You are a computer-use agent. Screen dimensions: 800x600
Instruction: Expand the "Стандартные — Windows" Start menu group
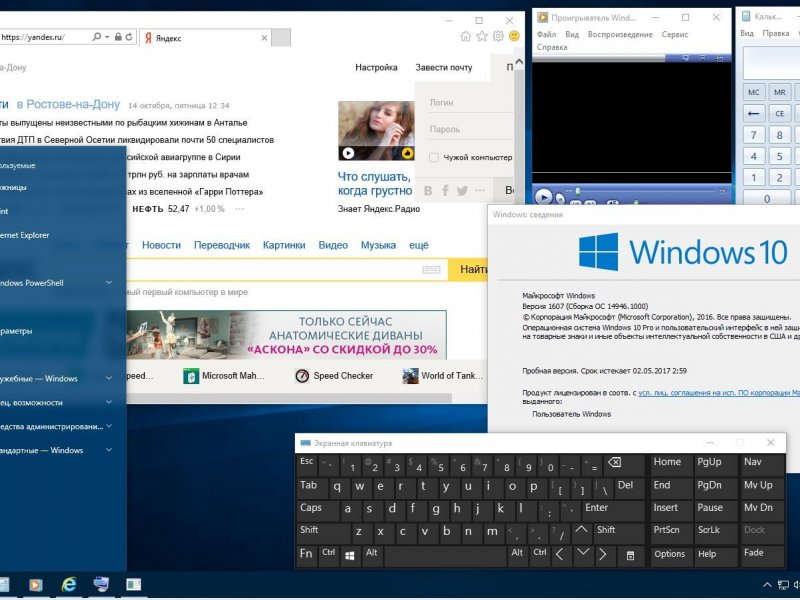click(x=109, y=450)
